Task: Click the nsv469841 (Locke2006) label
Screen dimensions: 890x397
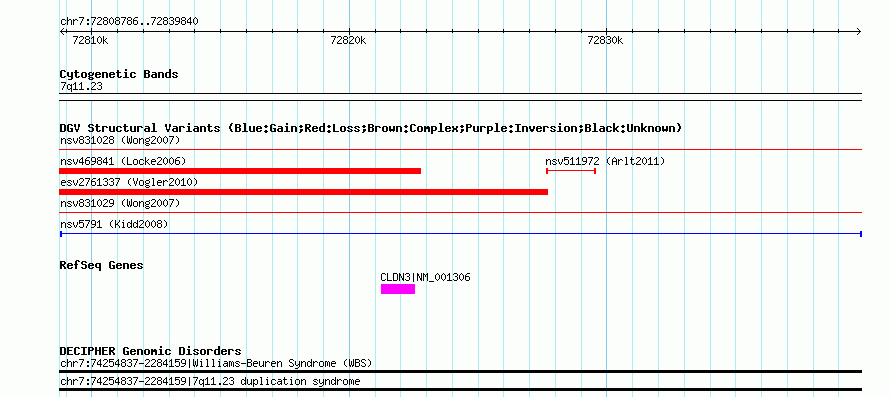Action: tap(123, 161)
